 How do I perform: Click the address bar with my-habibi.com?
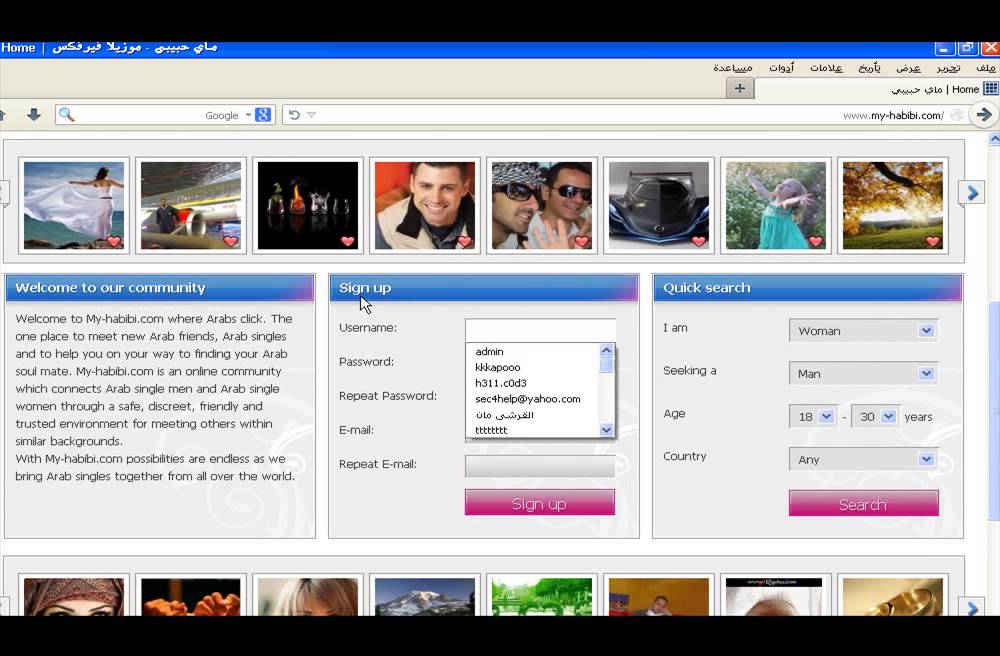point(625,115)
